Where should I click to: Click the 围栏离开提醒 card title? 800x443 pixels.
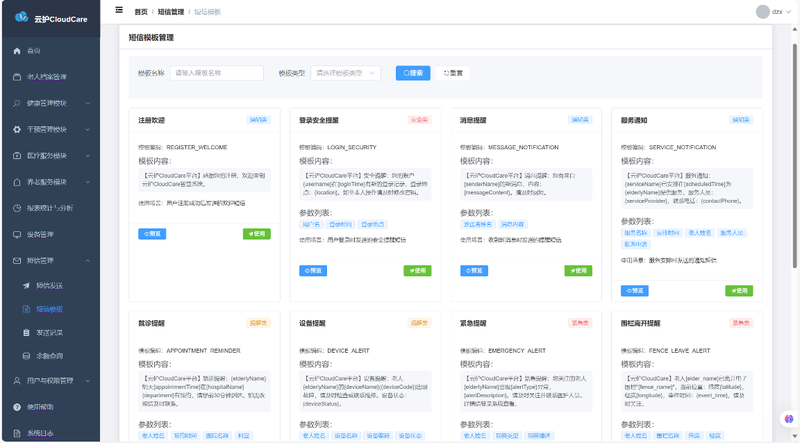click(640, 324)
